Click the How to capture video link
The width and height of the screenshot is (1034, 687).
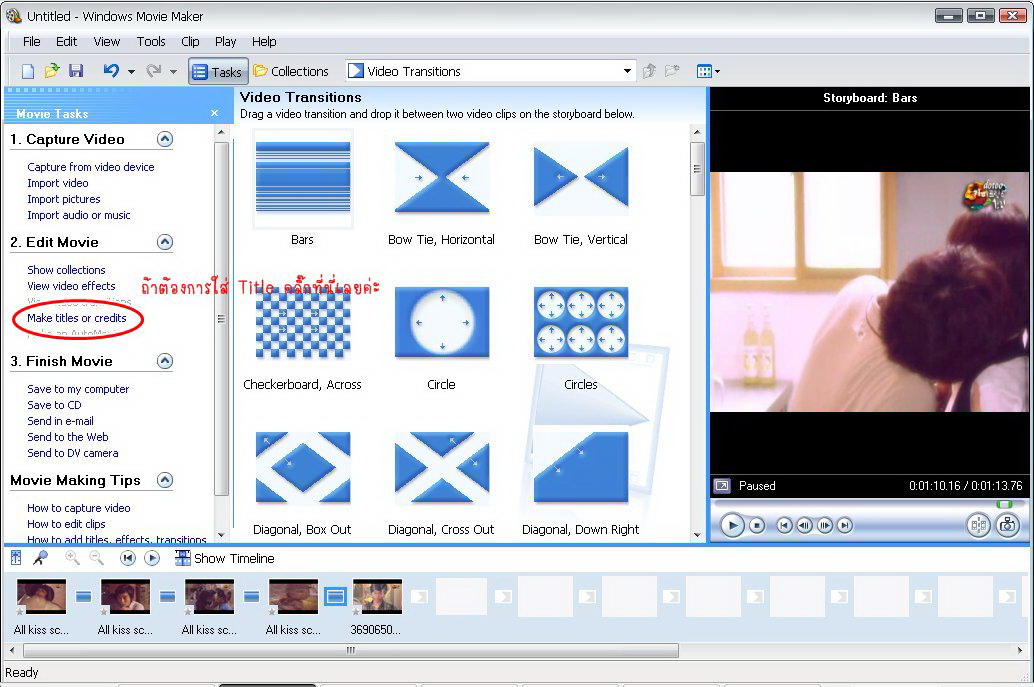(78, 508)
